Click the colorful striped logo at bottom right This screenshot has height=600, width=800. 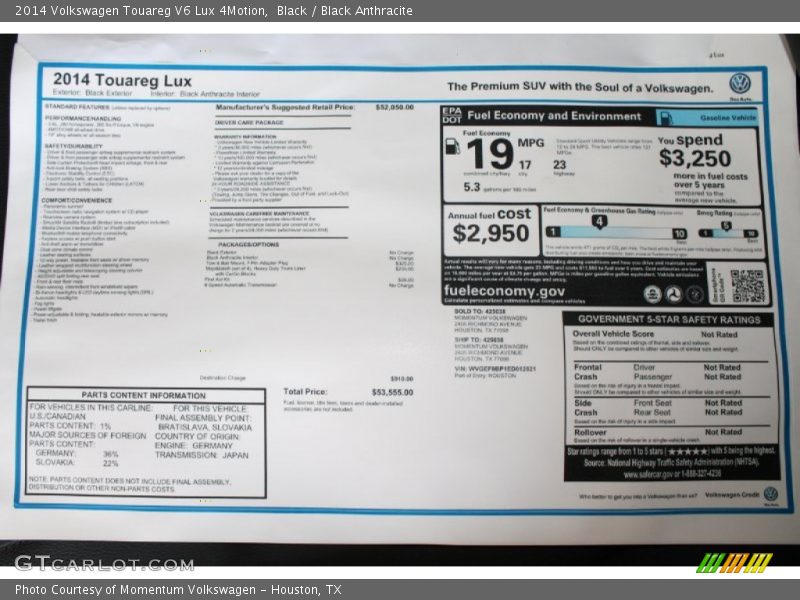(x=734, y=563)
